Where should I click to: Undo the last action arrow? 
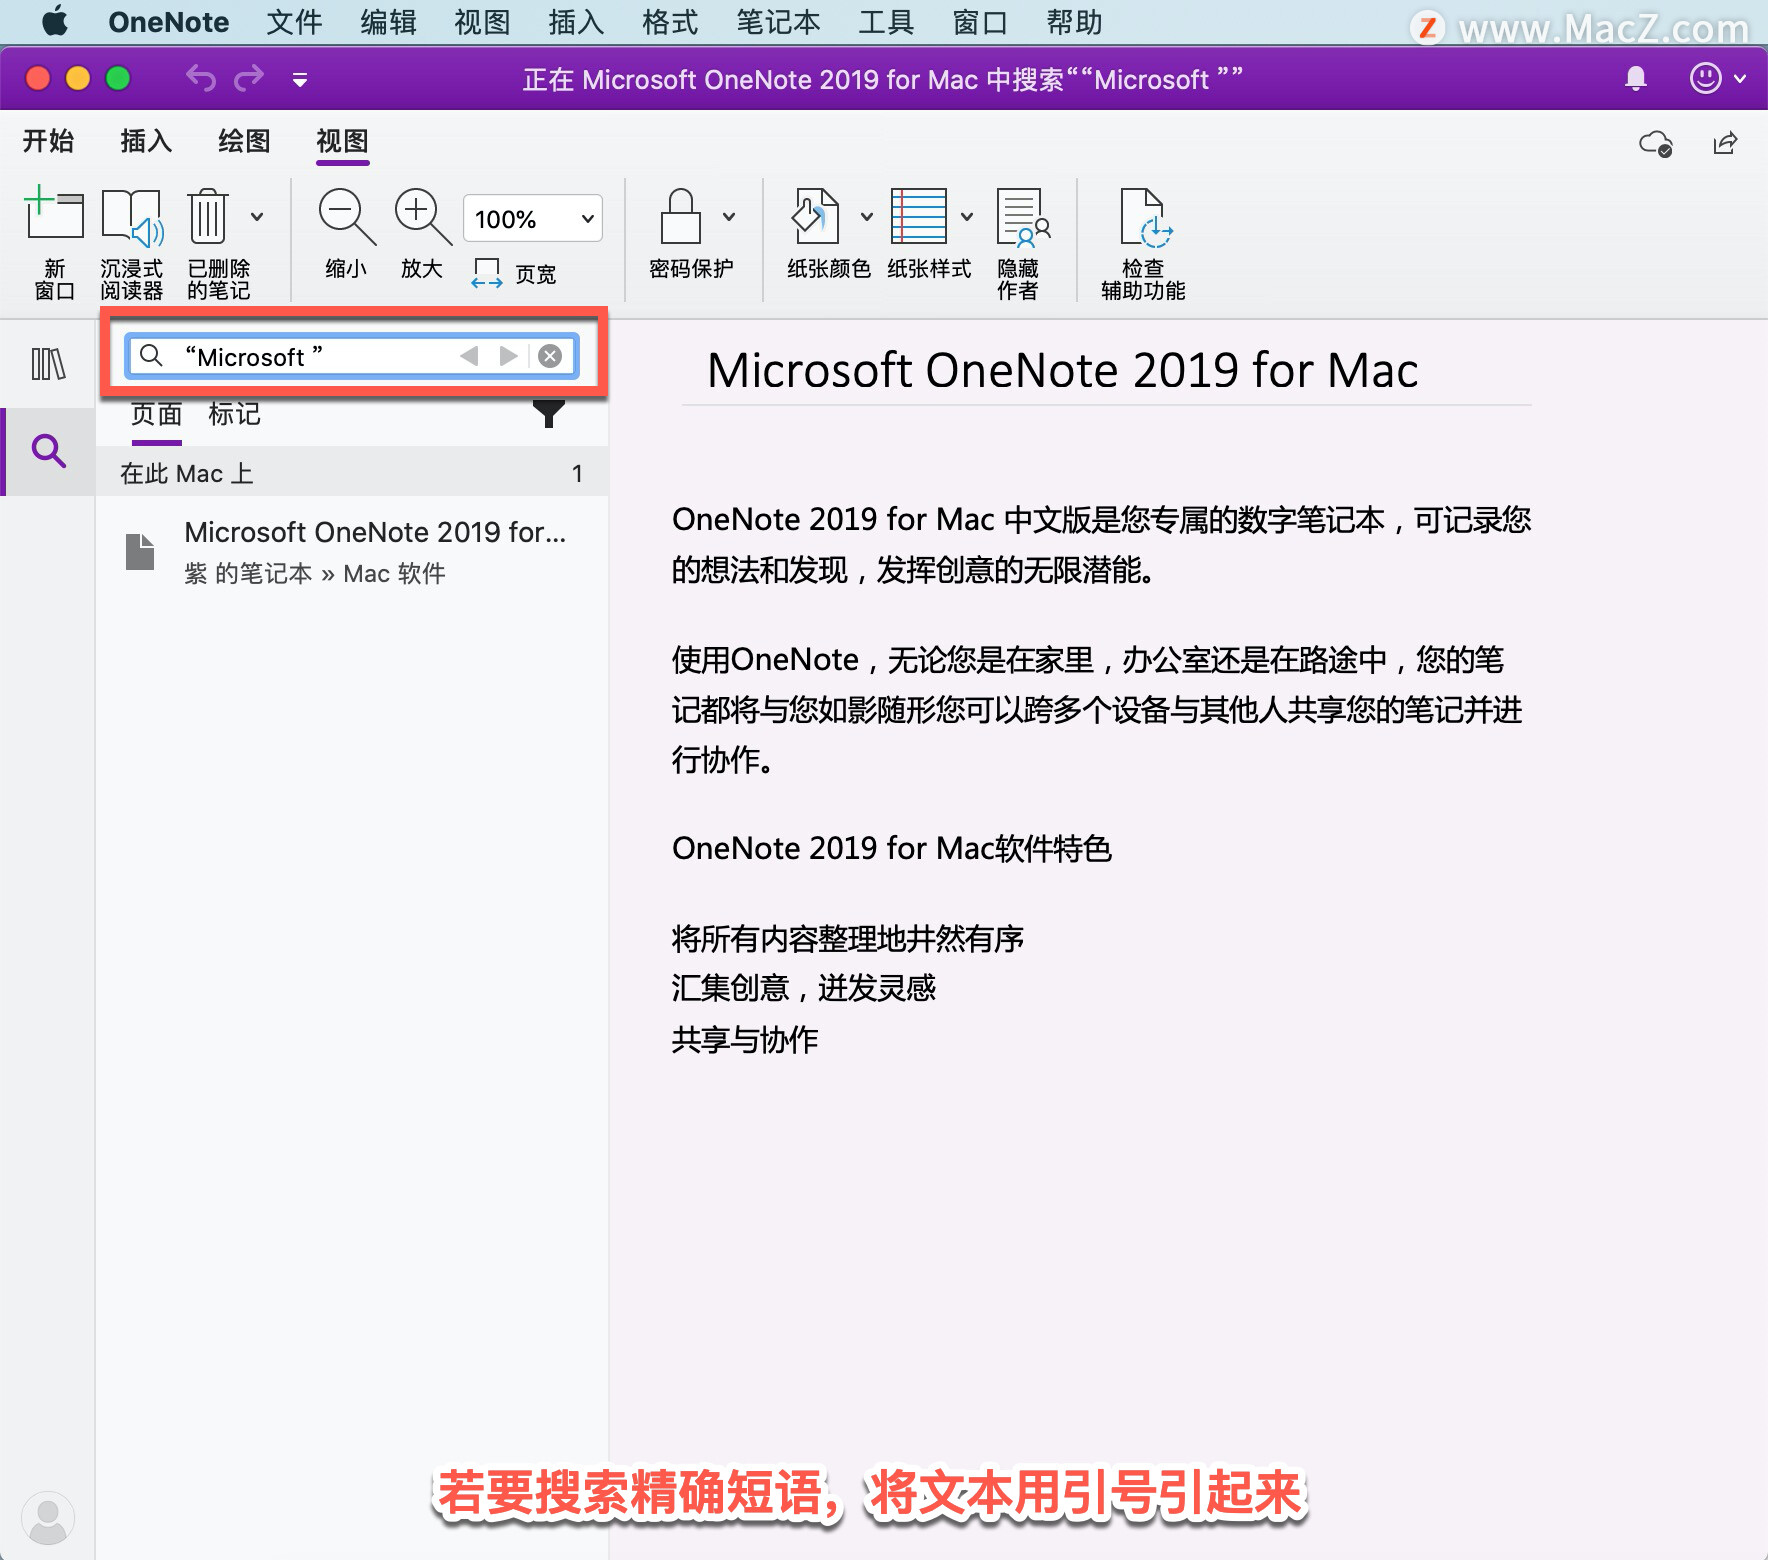point(201,78)
